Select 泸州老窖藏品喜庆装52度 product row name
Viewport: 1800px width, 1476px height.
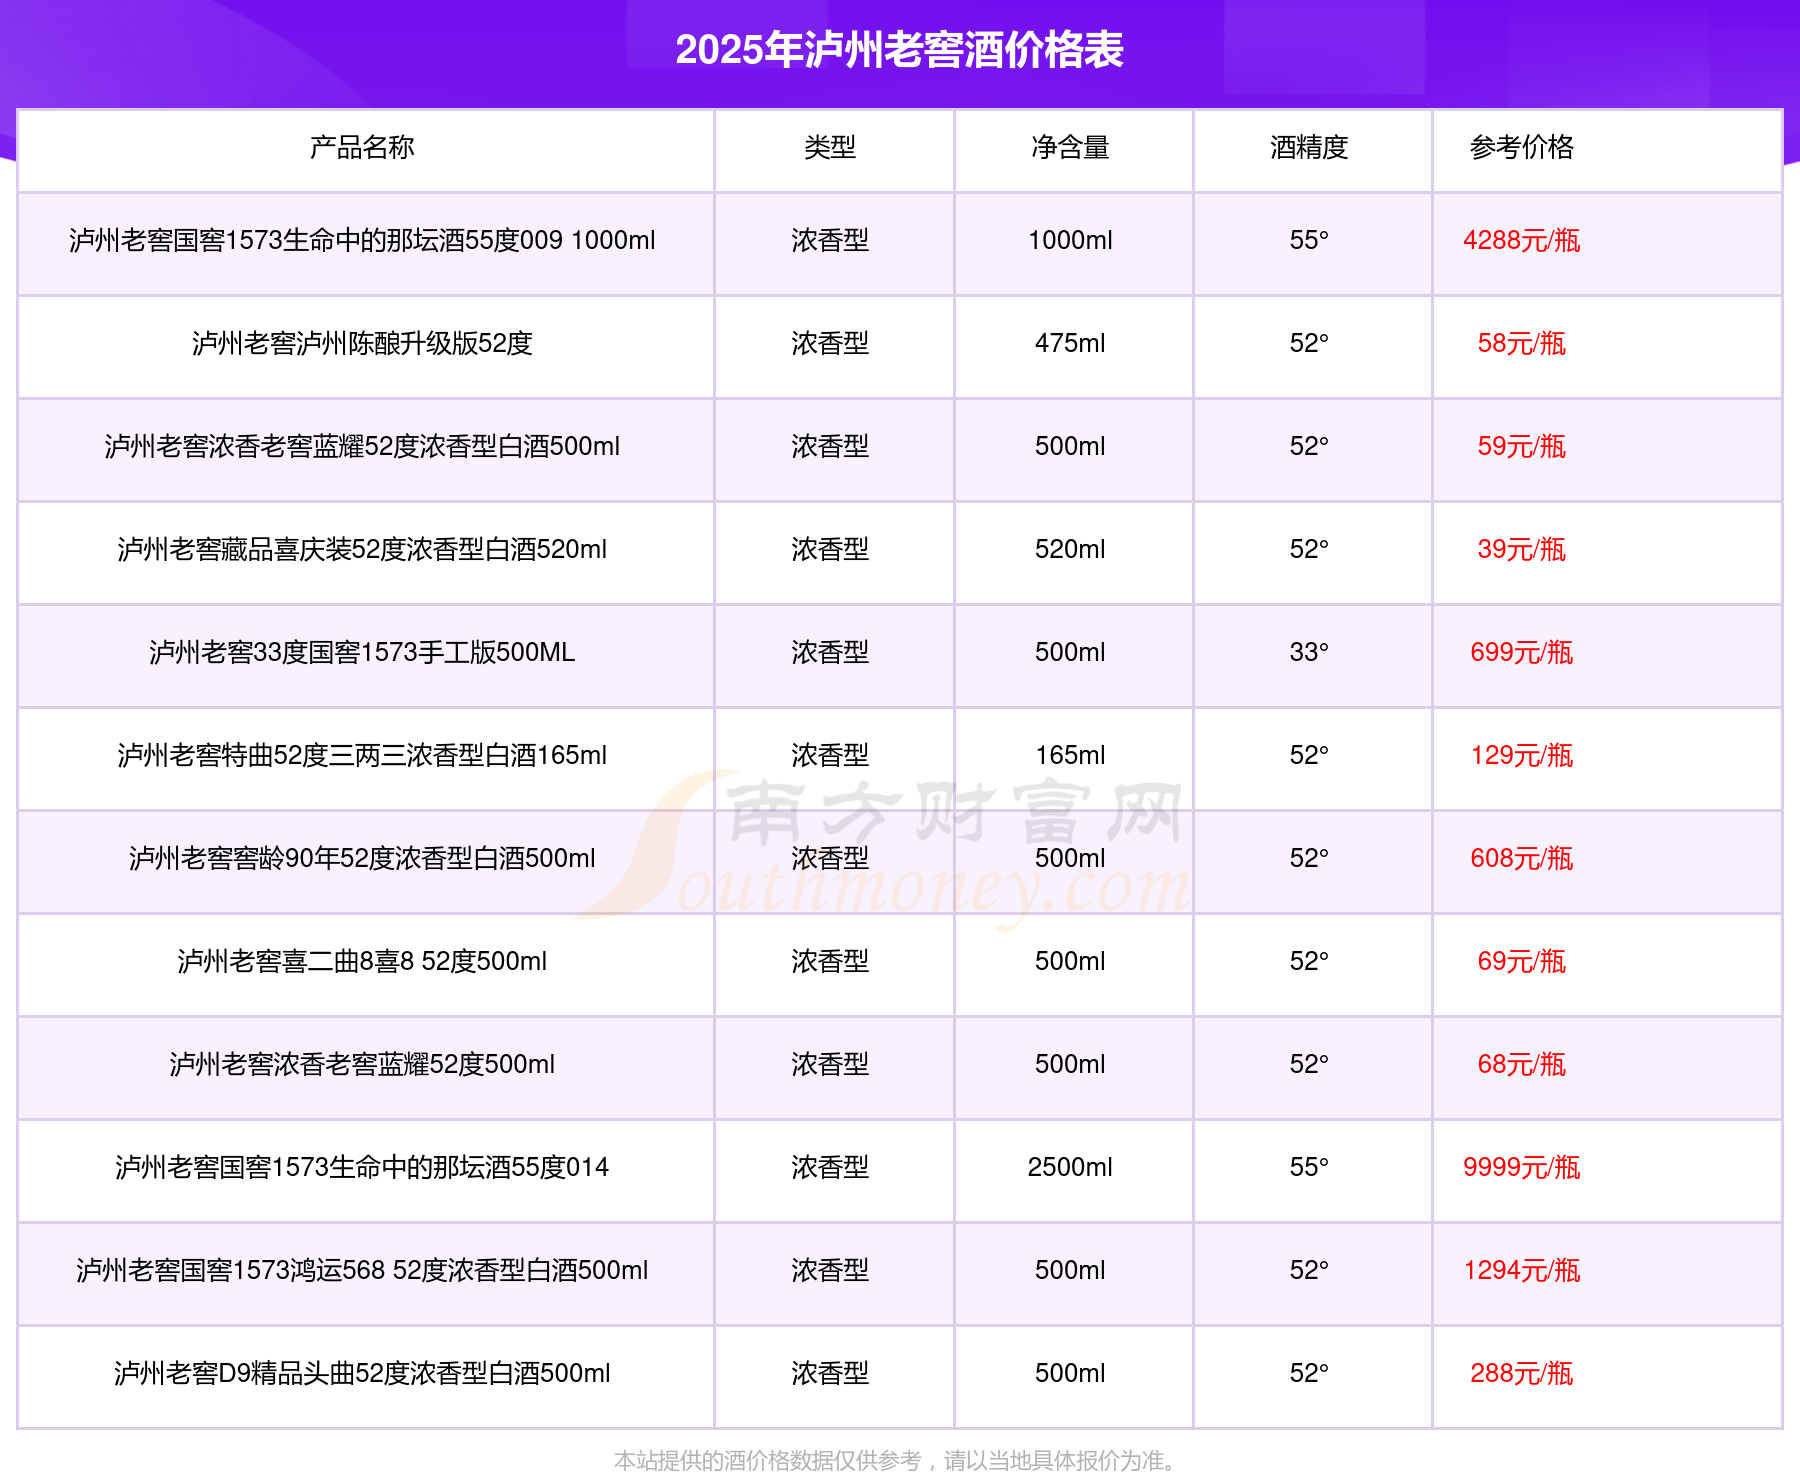(362, 550)
